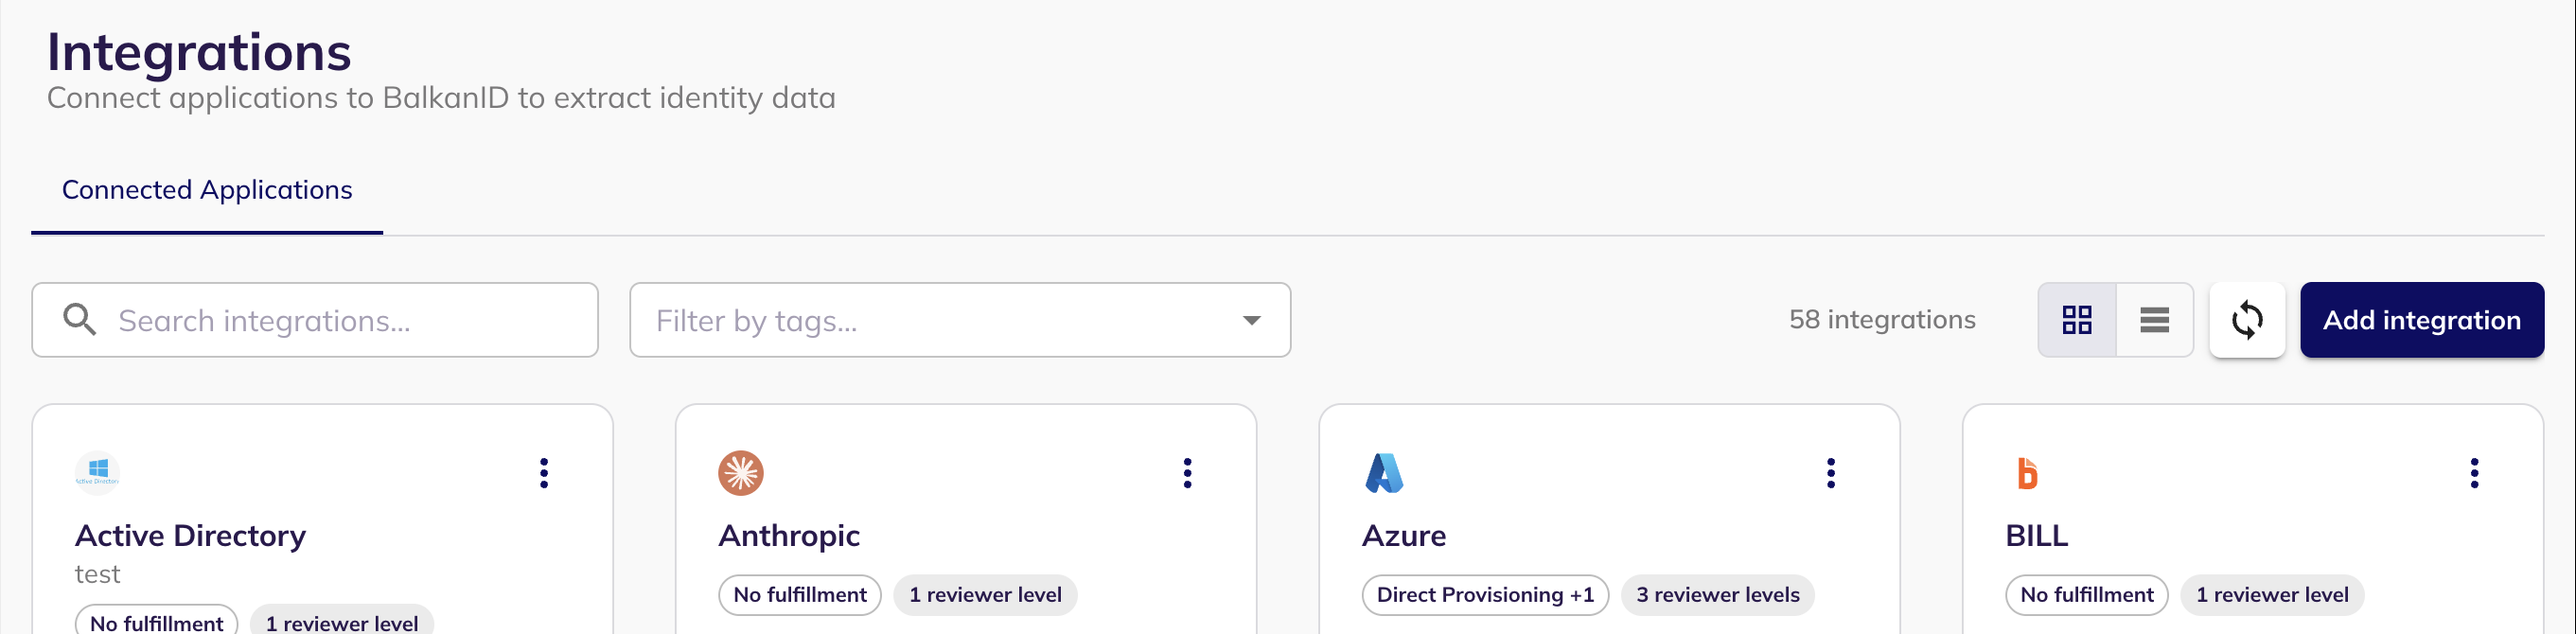Open the Azure integration
This screenshot has width=2576, height=634.
[1404, 536]
